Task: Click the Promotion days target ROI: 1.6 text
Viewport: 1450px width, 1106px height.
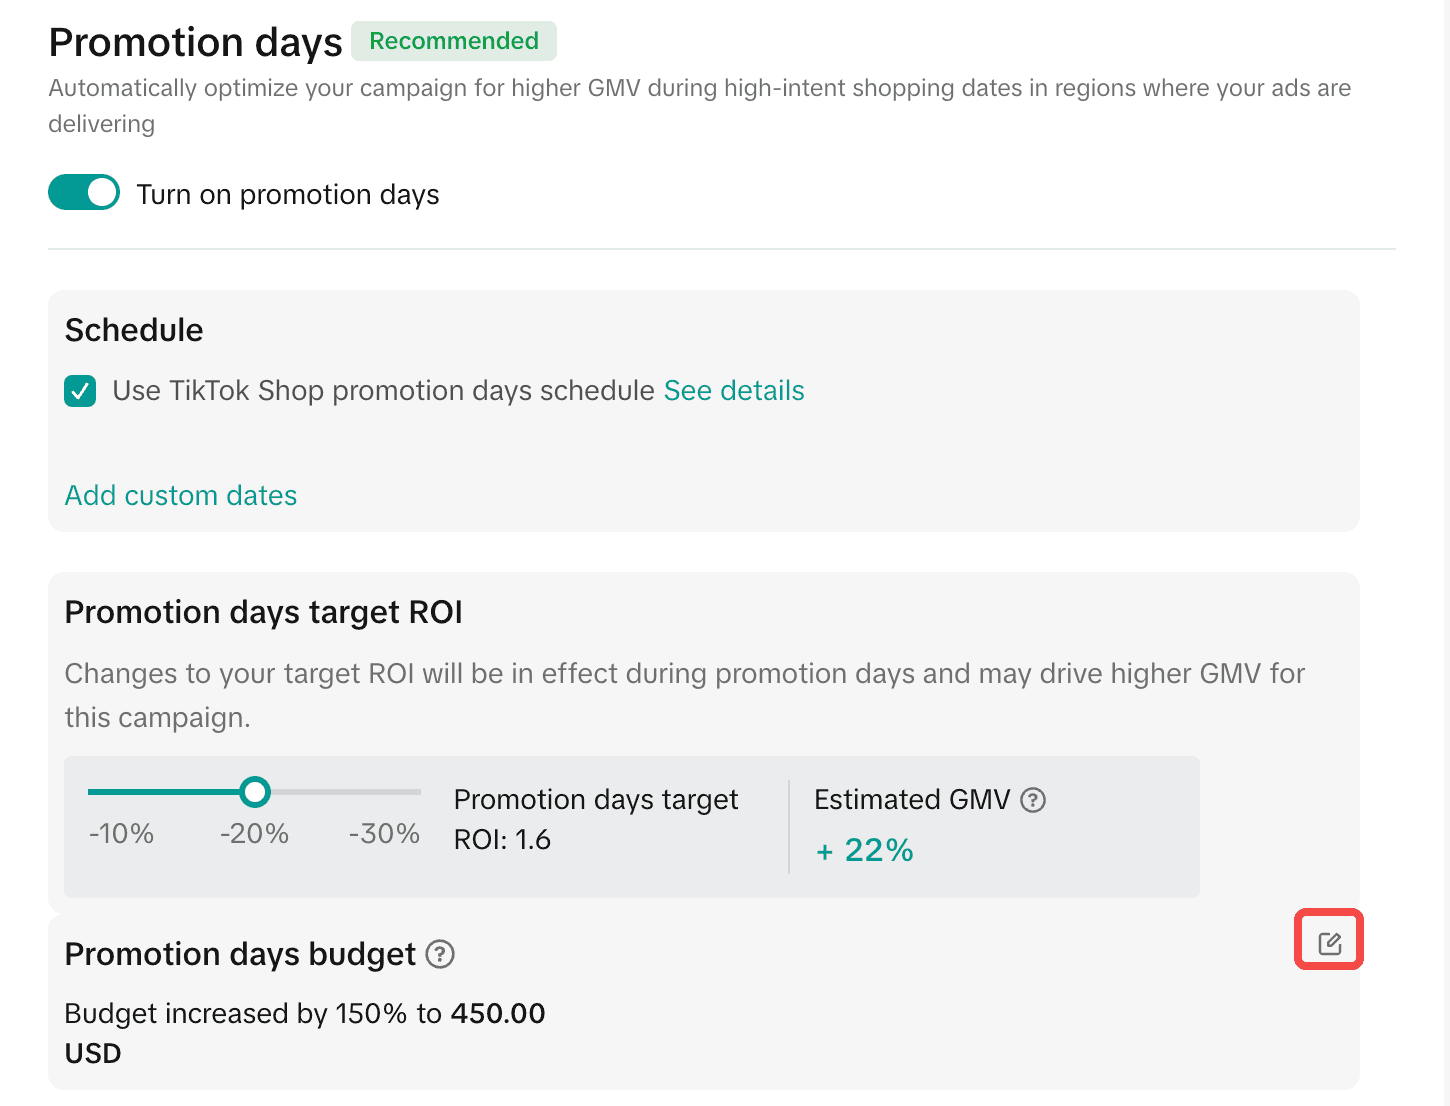Action: 595,819
